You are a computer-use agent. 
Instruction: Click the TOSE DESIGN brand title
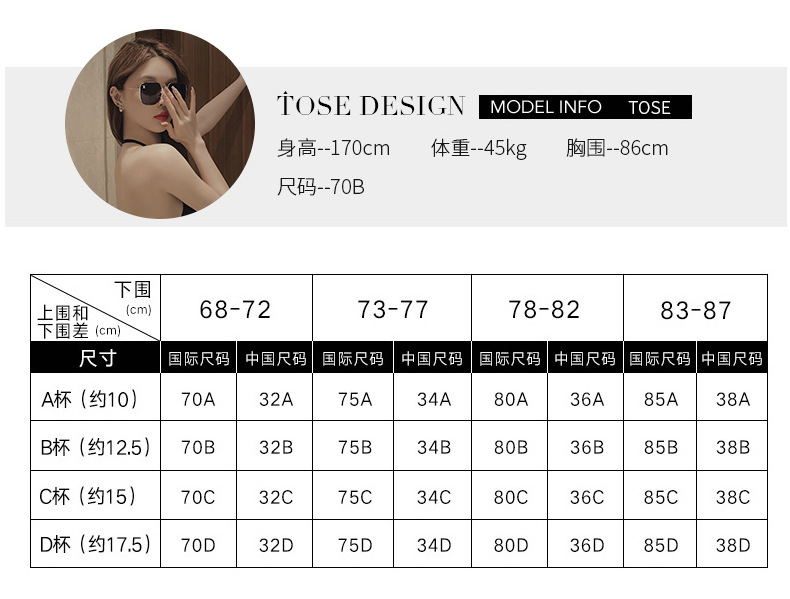[x=370, y=106]
